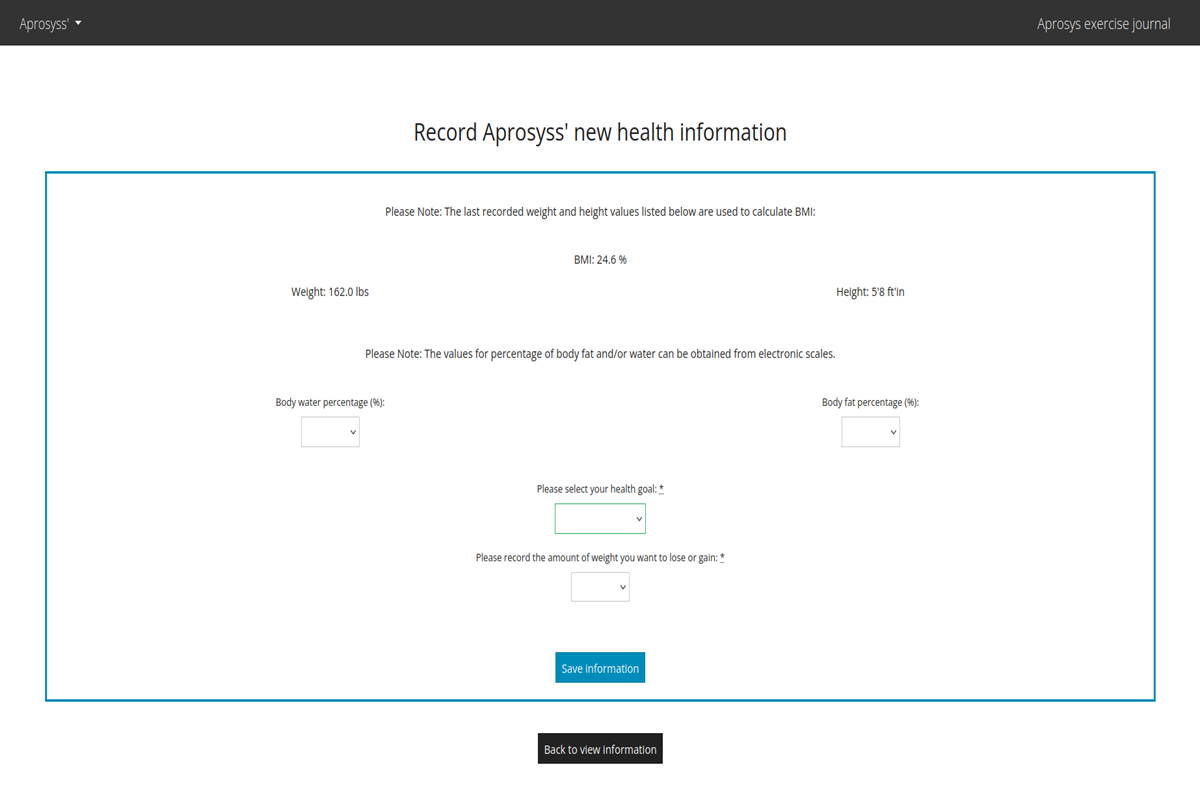Open the weight to lose or gain dropdown

tap(600, 587)
